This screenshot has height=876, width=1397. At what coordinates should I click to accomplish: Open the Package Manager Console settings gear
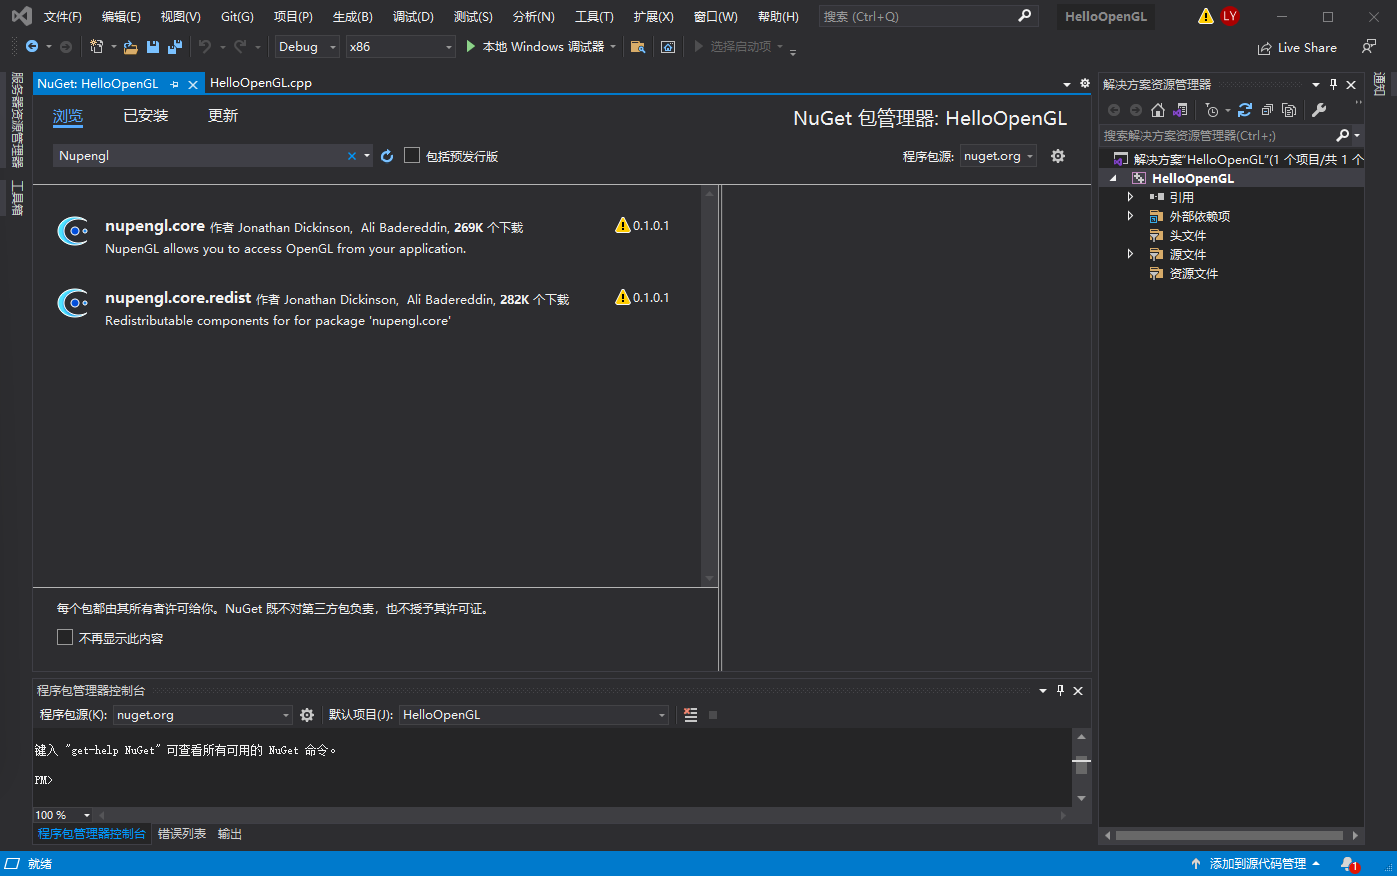click(x=307, y=715)
